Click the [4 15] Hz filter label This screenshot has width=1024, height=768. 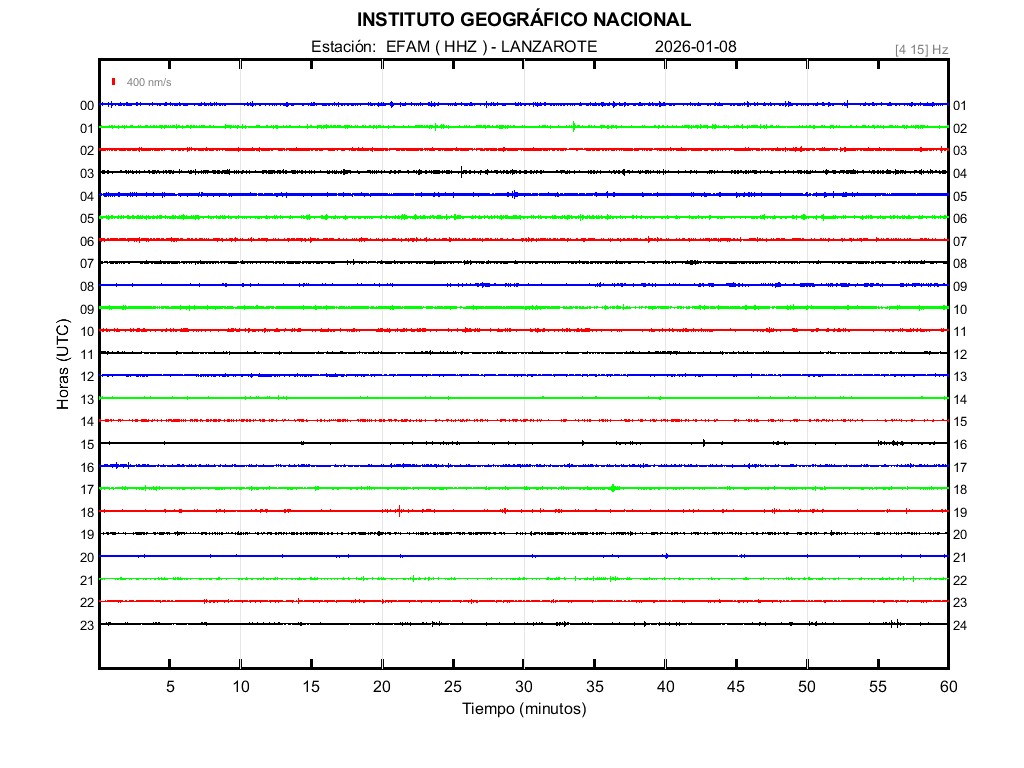[x=921, y=49]
